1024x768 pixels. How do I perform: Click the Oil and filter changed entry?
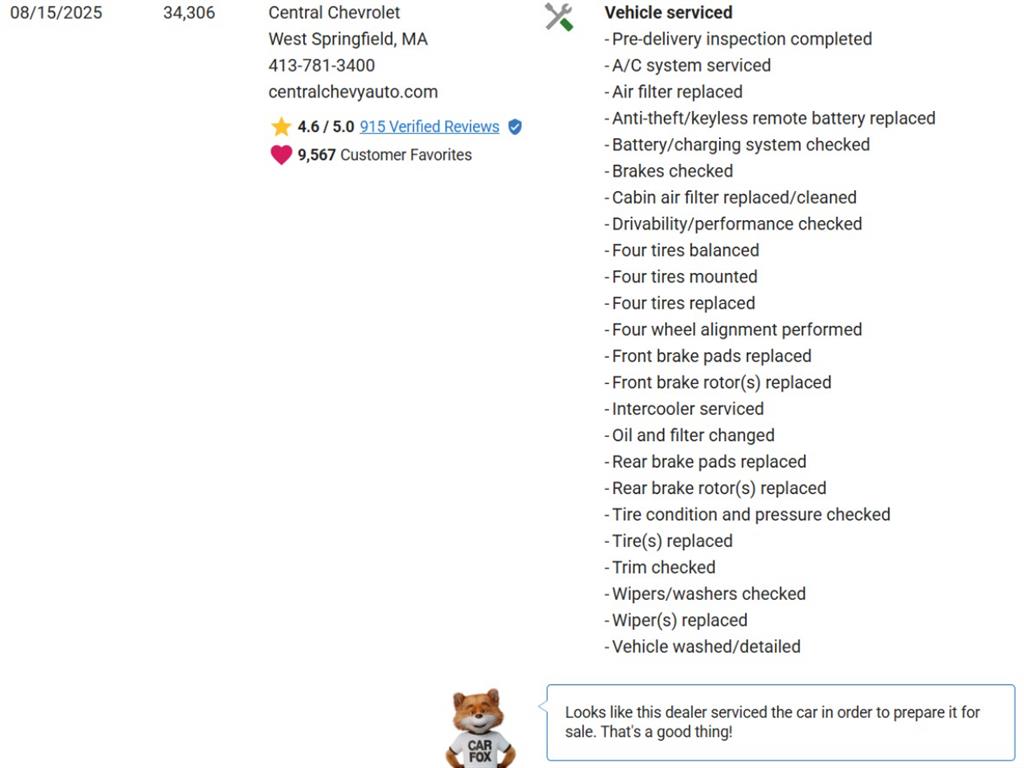[693, 436]
